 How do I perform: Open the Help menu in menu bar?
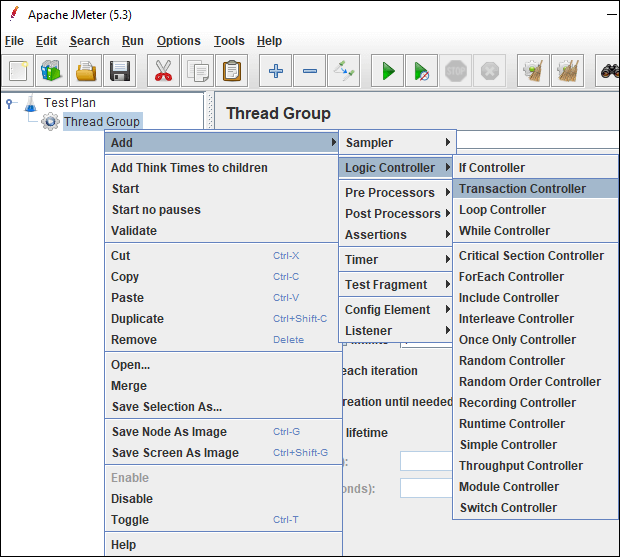(x=269, y=41)
